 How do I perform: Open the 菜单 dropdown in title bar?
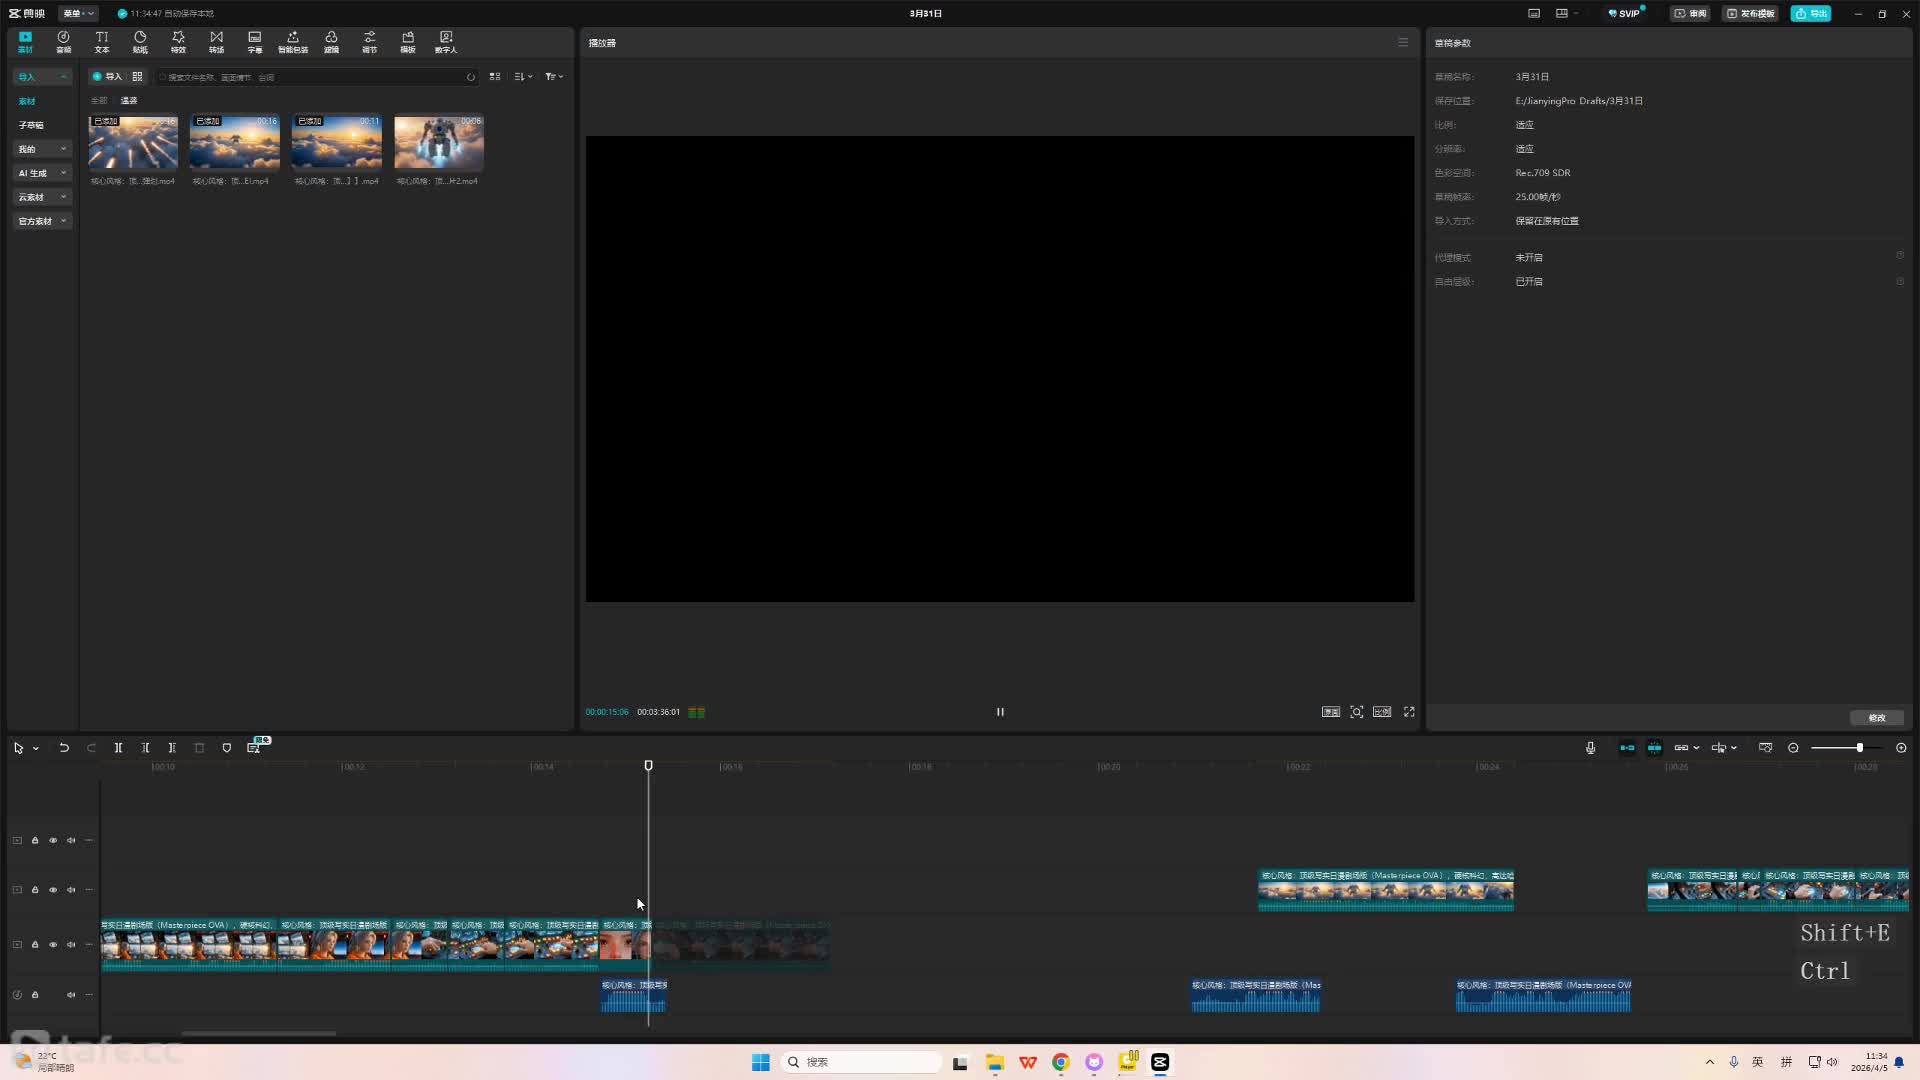coord(78,13)
